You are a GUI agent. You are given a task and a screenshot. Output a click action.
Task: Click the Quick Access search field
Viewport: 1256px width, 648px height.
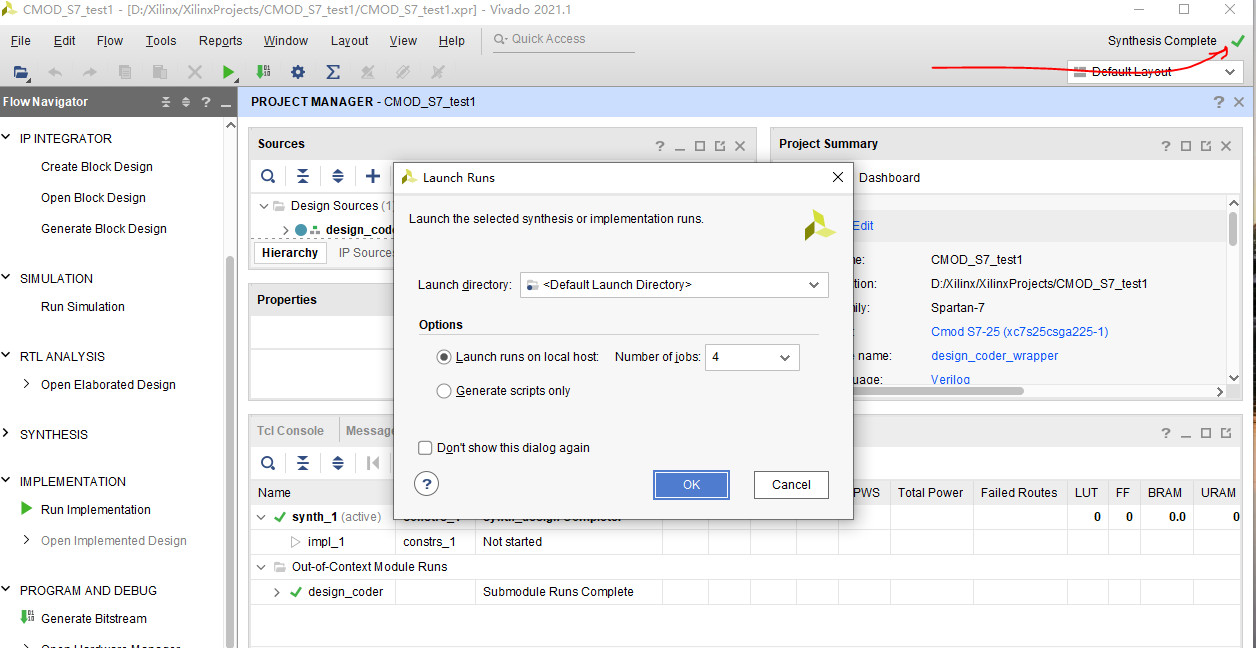coord(564,40)
